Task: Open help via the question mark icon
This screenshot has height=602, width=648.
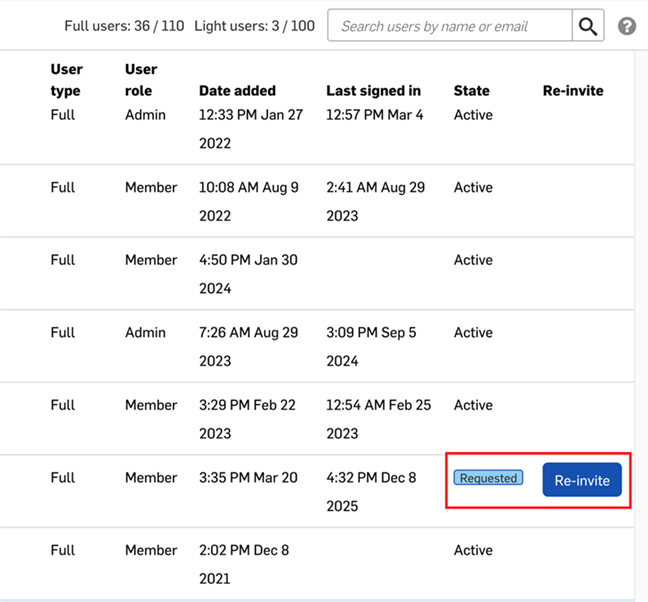Action: 627,26
